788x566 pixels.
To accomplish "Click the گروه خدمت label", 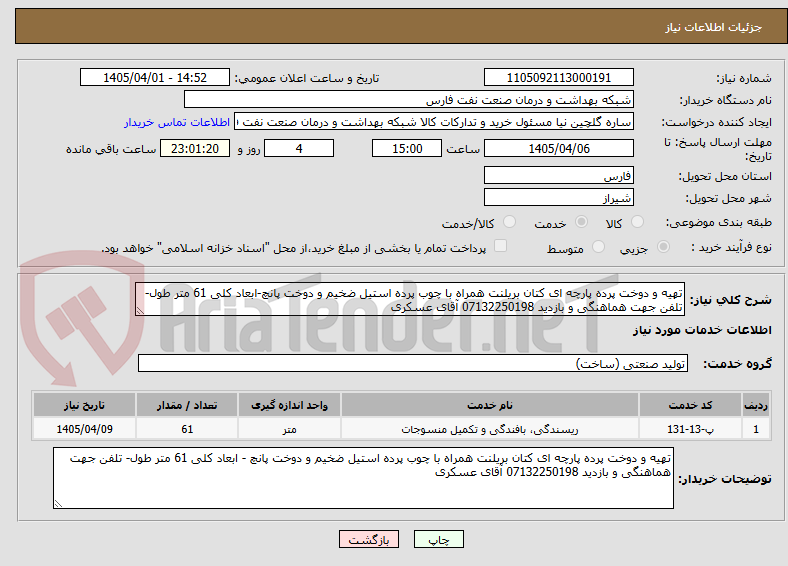I will [x=737, y=364].
